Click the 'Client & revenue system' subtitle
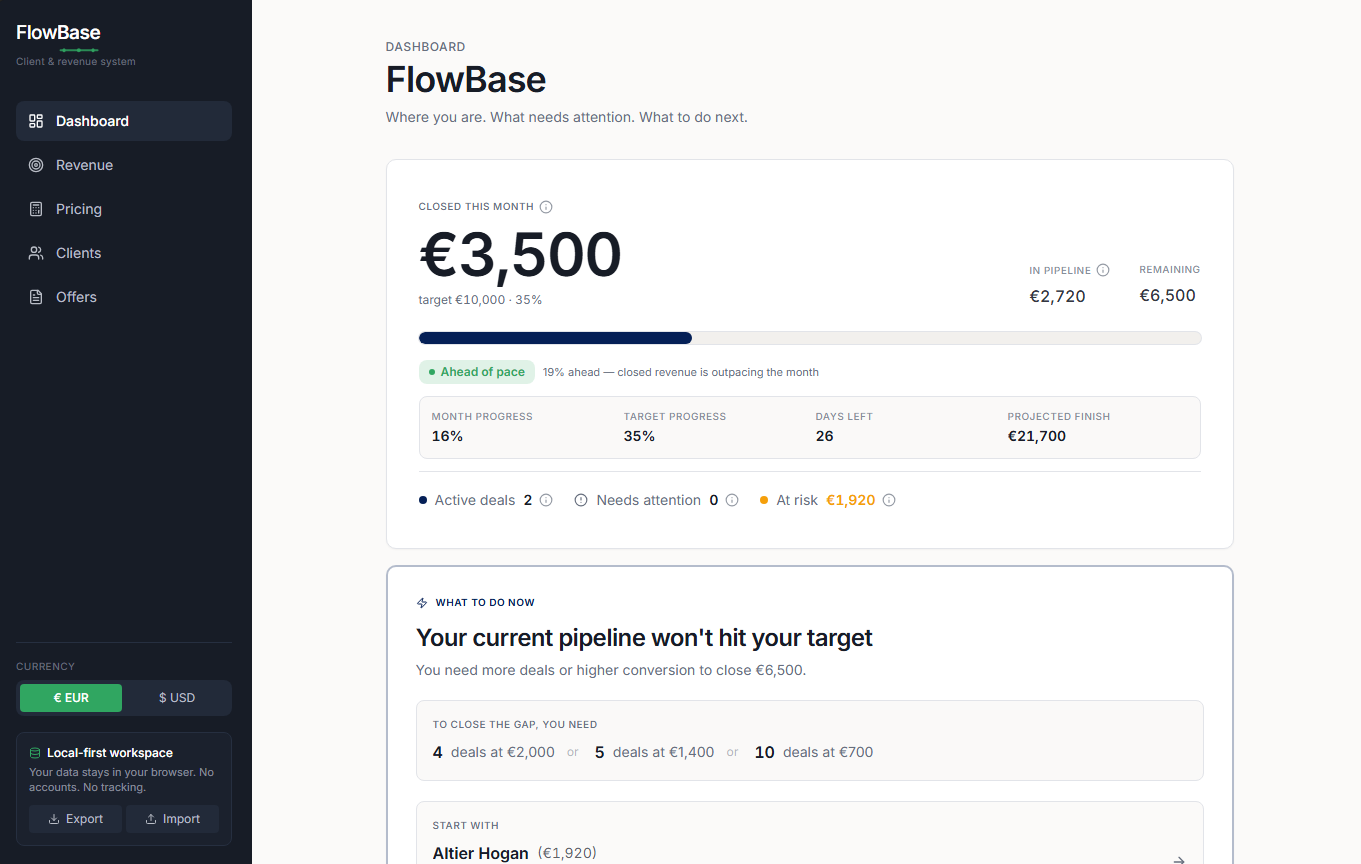The width and height of the screenshot is (1361, 864). (76, 61)
